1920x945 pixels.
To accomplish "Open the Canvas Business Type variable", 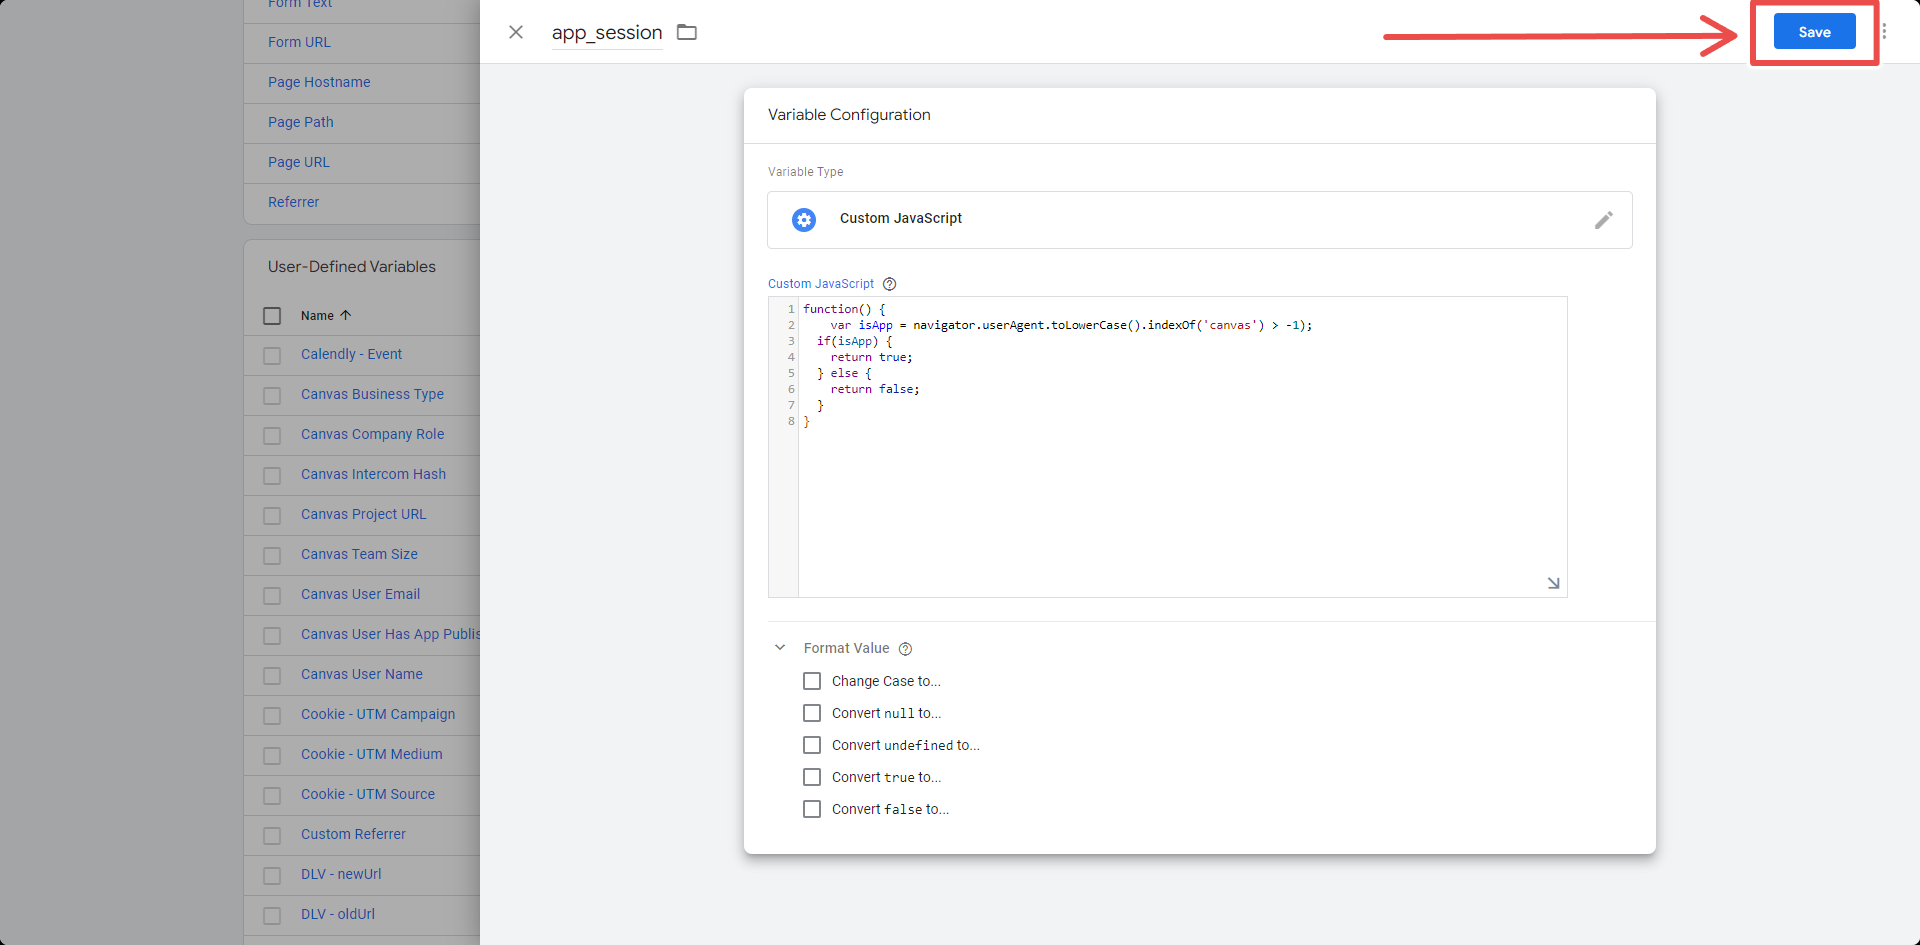I will point(372,394).
